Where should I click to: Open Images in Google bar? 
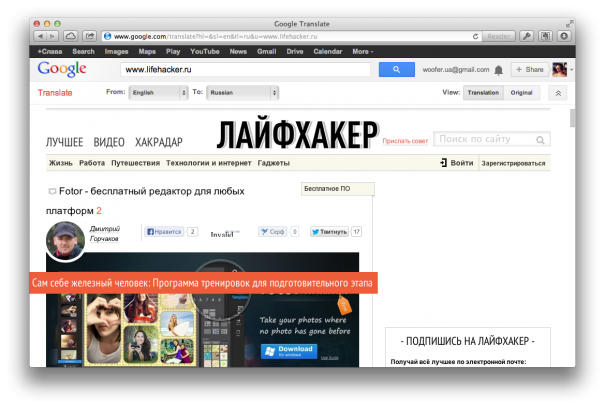(x=117, y=51)
